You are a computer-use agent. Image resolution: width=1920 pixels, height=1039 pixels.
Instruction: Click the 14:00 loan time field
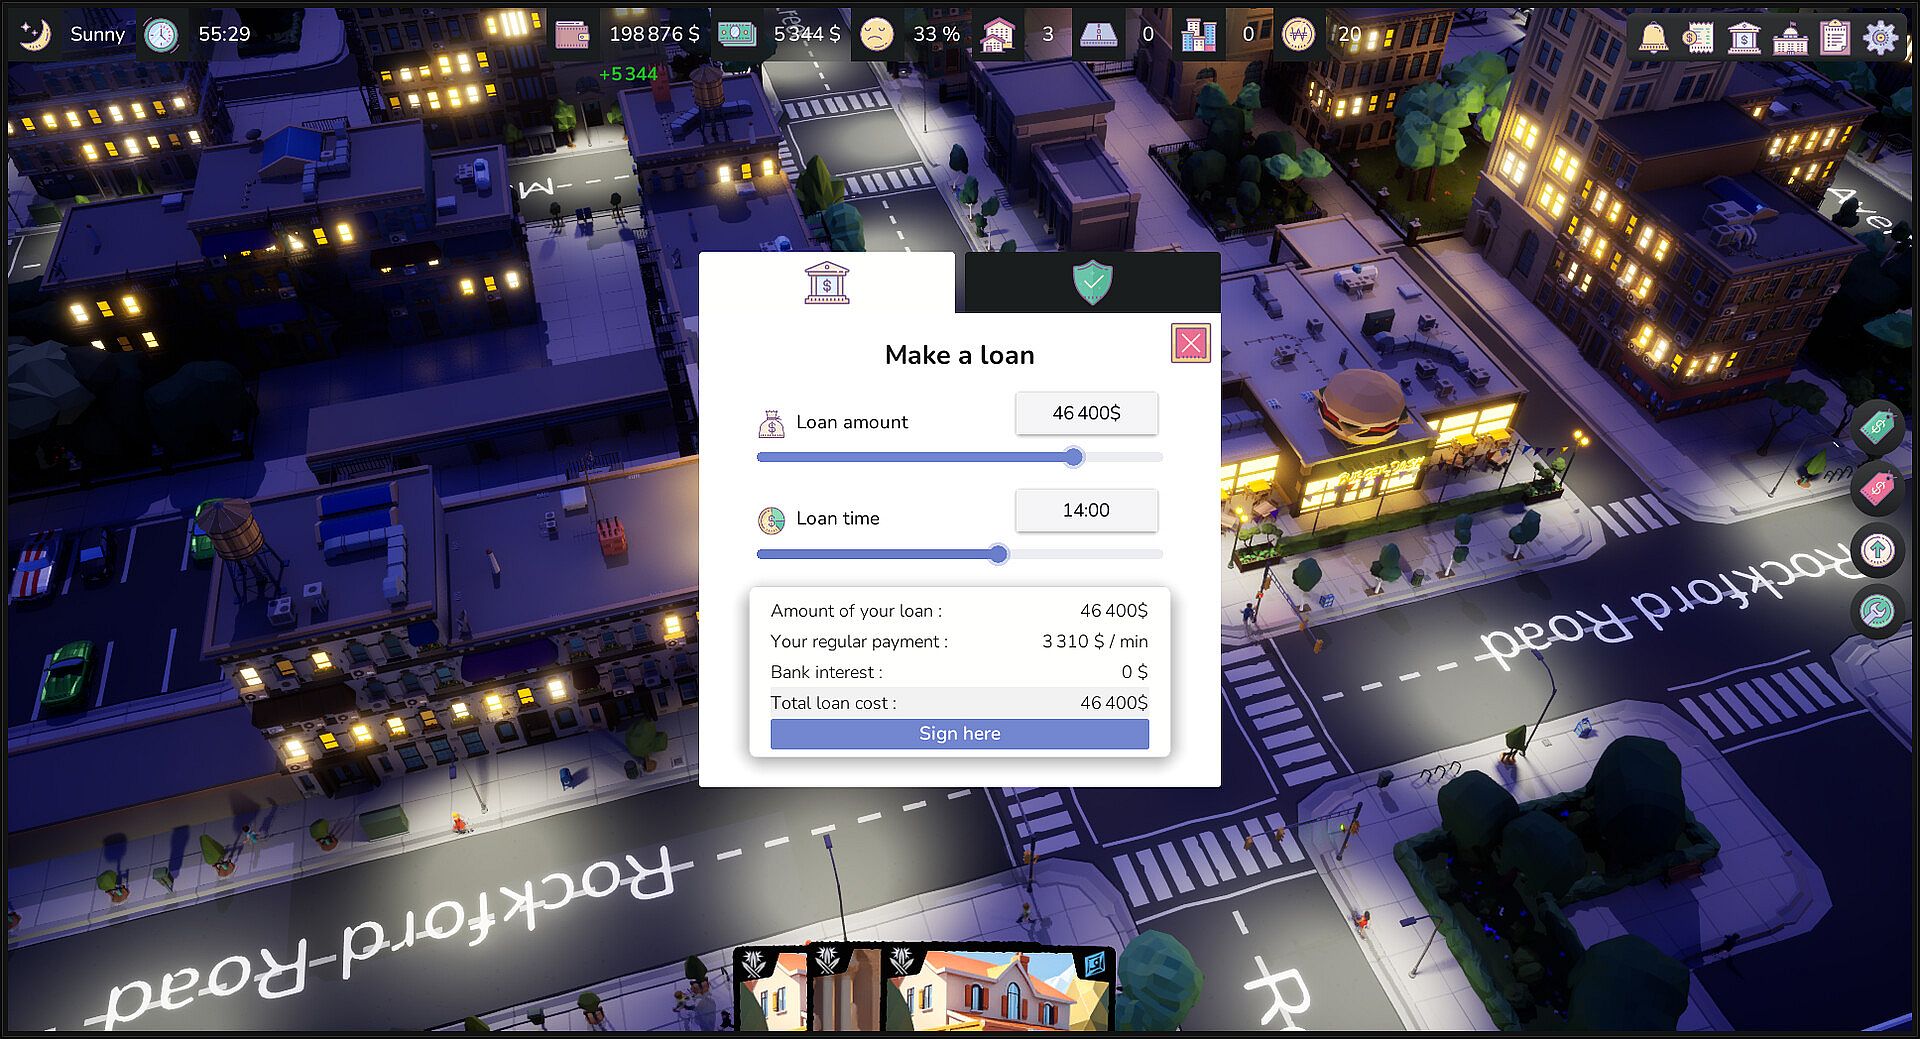click(1086, 510)
